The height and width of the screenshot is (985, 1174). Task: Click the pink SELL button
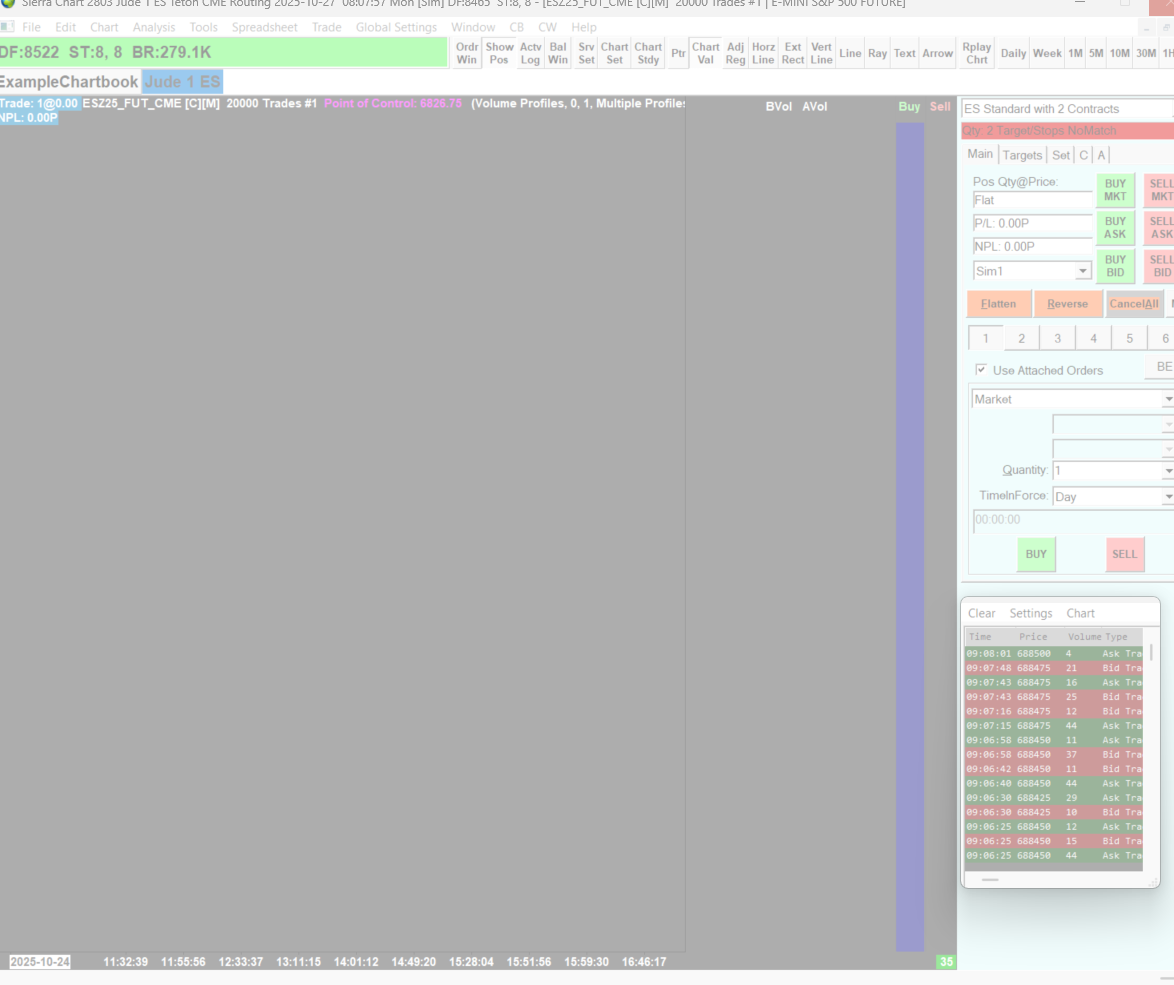tap(1125, 555)
